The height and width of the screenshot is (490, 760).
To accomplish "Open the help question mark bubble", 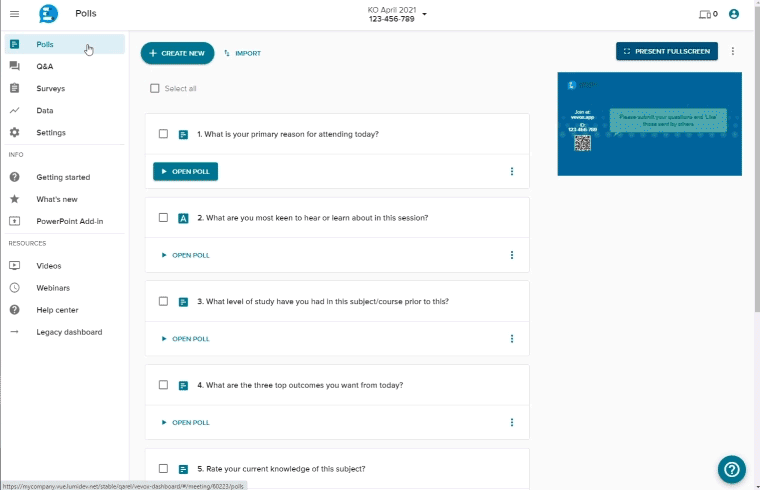I will [x=731, y=468].
